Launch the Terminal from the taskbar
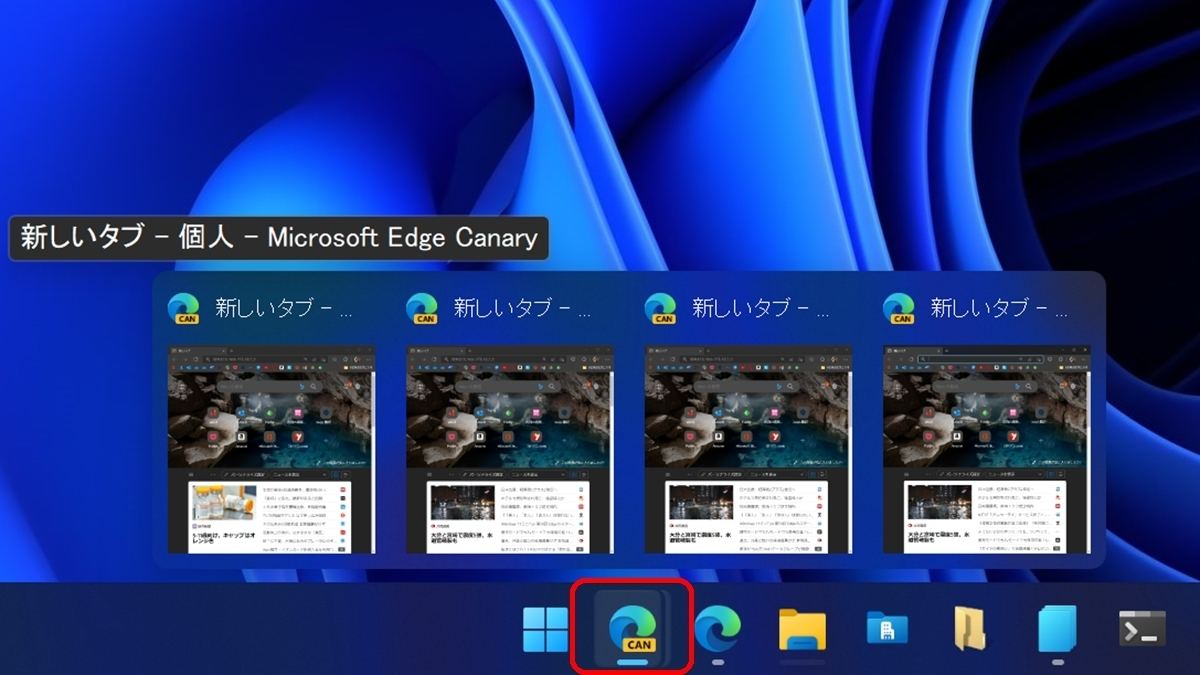Viewport: 1200px width, 675px height. [1142, 628]
